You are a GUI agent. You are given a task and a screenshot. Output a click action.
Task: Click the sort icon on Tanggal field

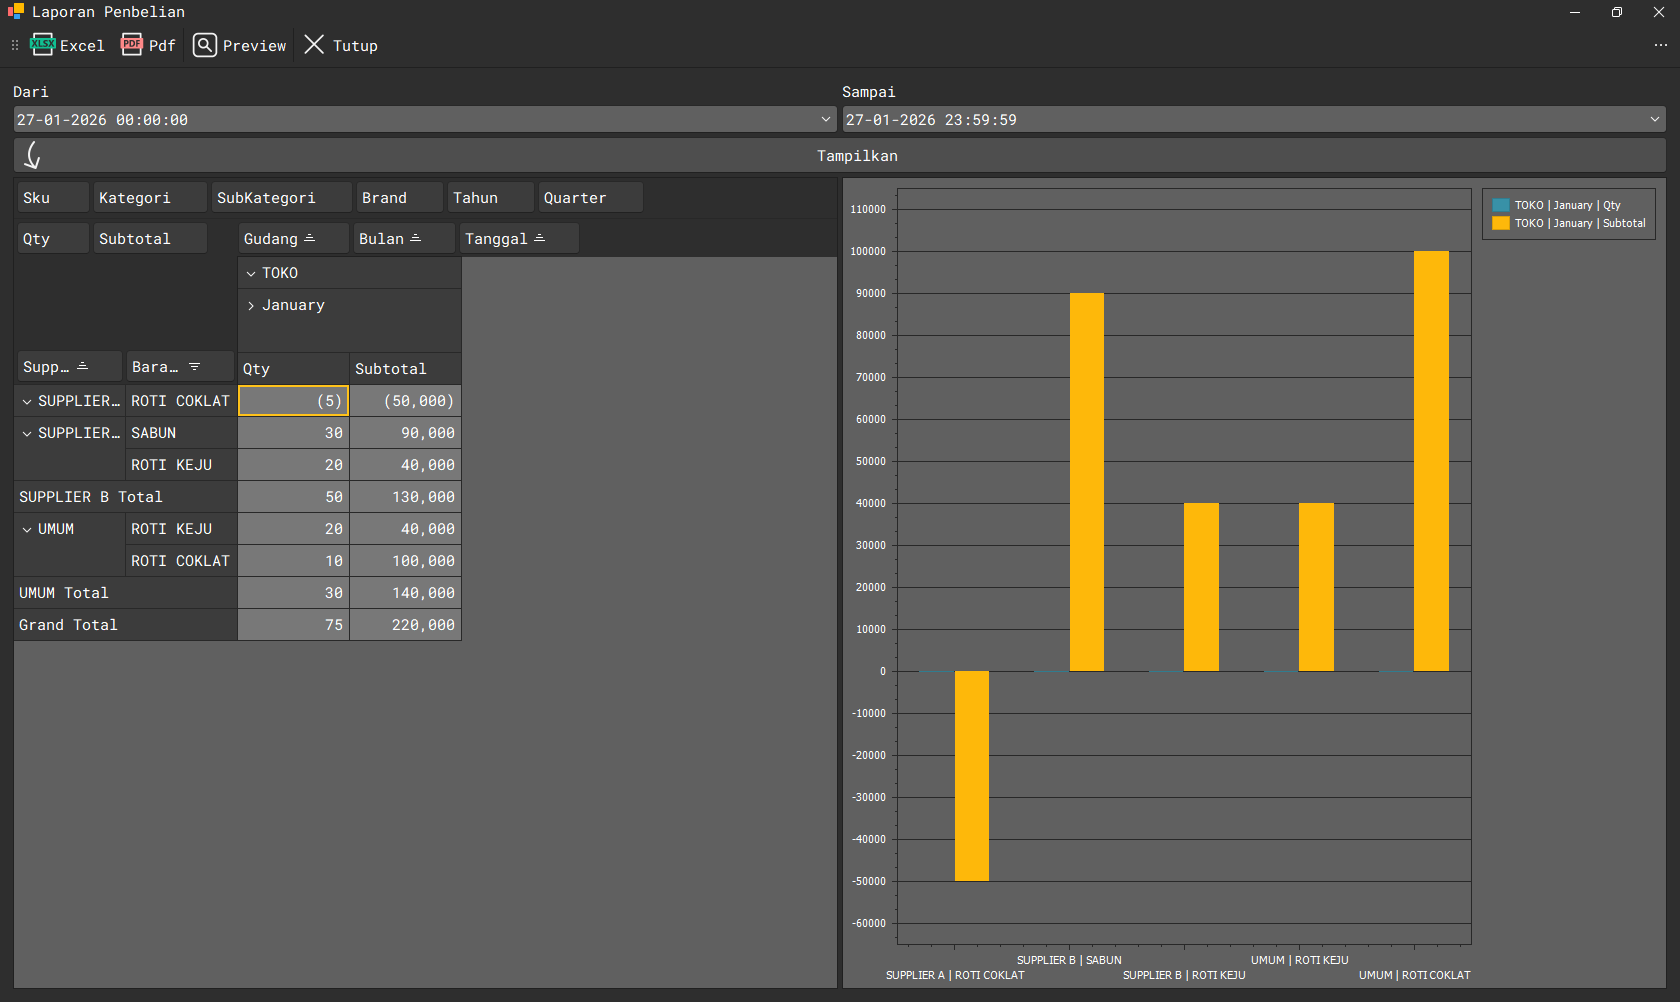pos(540,239)
